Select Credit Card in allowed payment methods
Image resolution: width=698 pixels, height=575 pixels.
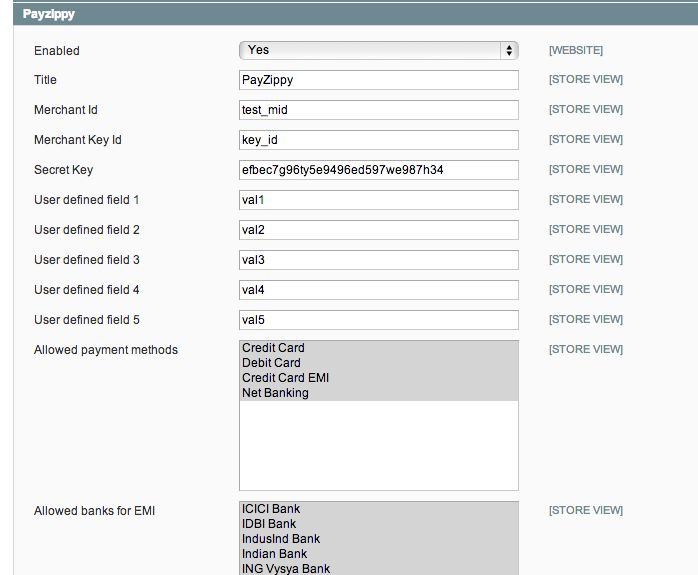click(273, 348)
